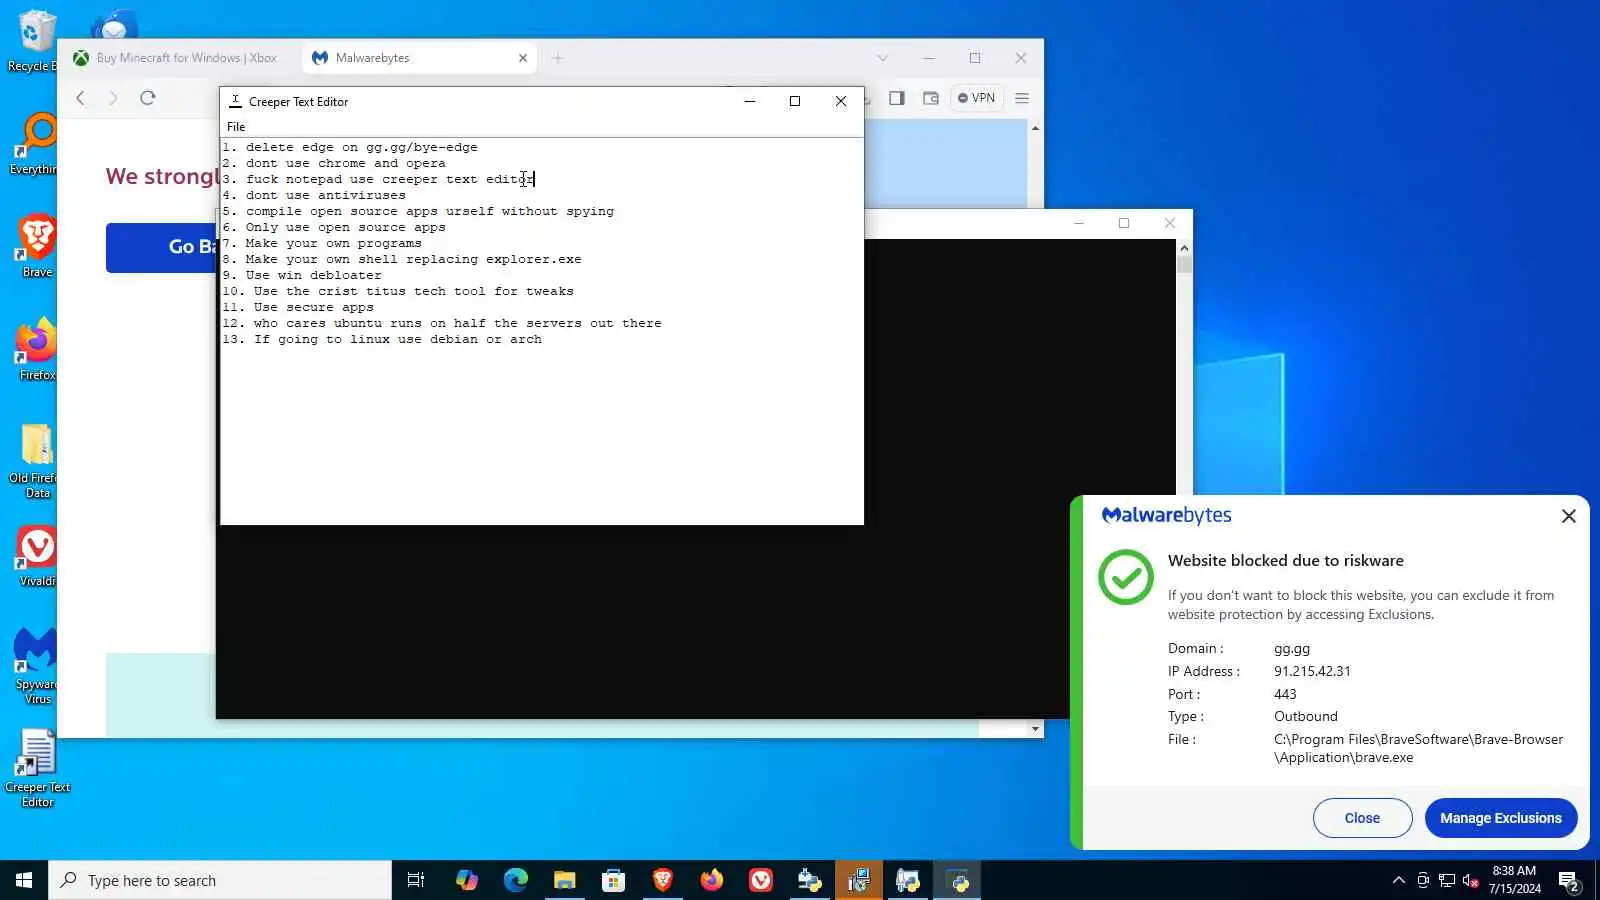Viewport: 1600px width, 900px height.
Task: Click the Go Back button on blocked page
Action: pyautogui.click(x=161, y=247)
